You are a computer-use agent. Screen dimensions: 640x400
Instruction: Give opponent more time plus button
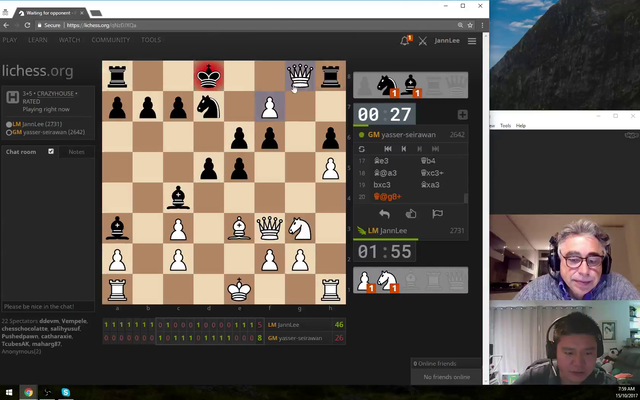click(x=462, y=115)
